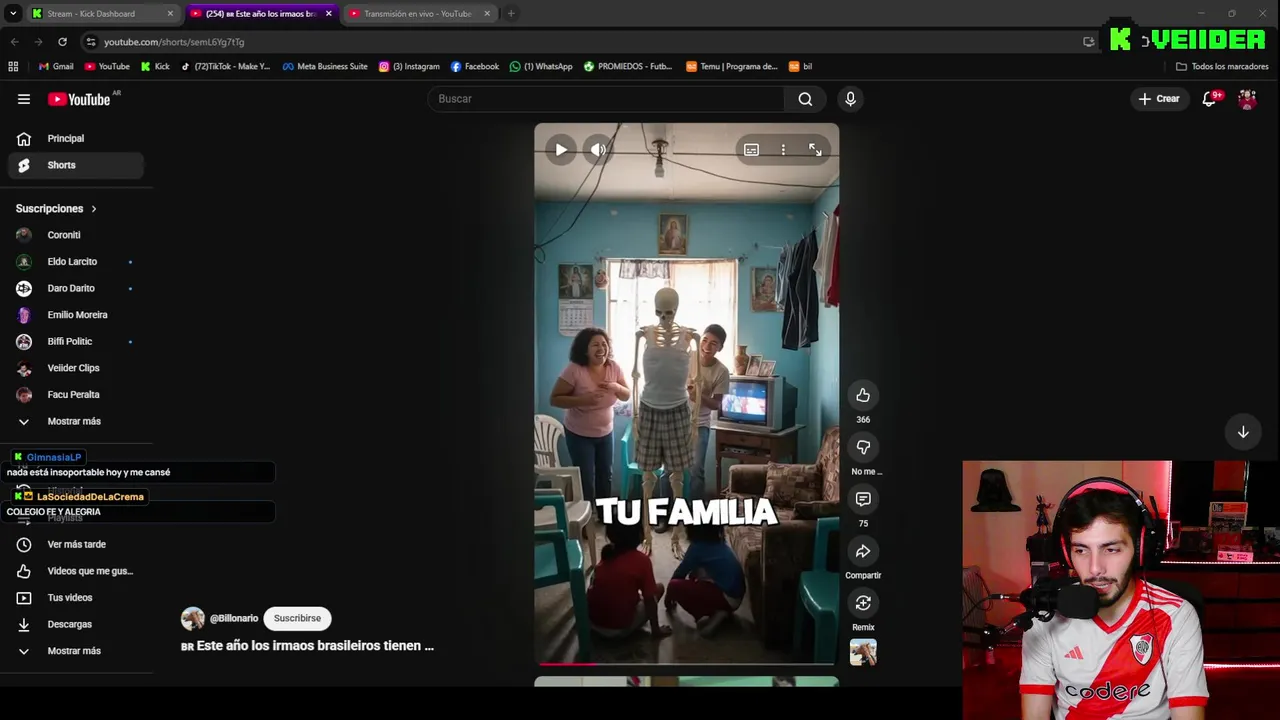Open Daro Darito subscription channel
Image resolution: width=1280 pixels, height=720 pixels.
[76, 288]
